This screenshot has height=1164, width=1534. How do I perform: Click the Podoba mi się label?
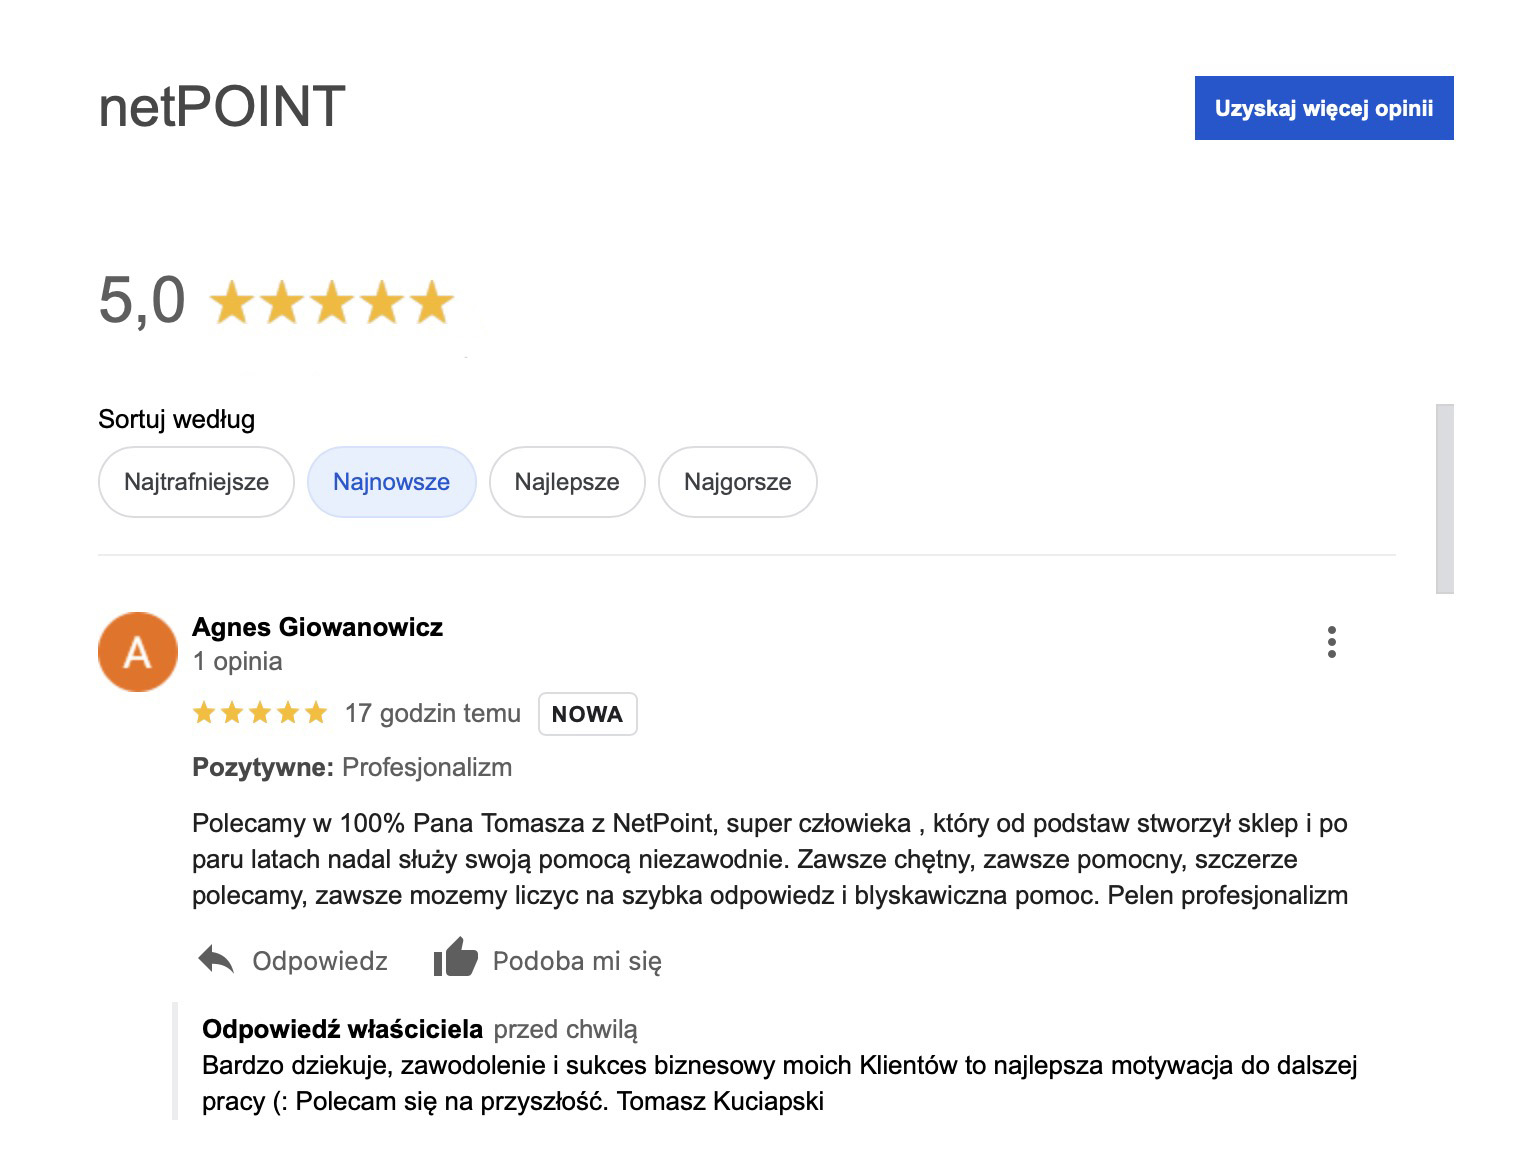(577, 961)
